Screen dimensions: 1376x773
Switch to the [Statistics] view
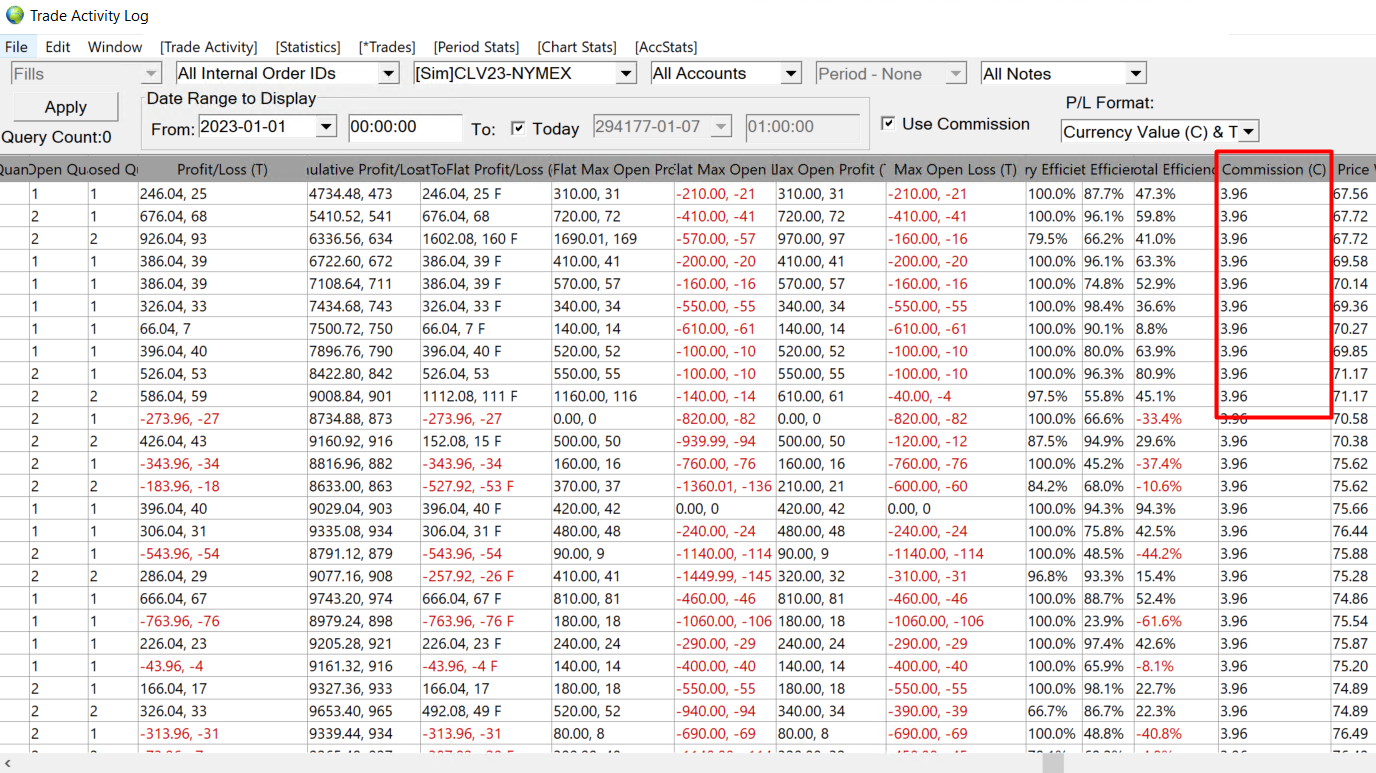pyautogui.click(x=308, y=47)
